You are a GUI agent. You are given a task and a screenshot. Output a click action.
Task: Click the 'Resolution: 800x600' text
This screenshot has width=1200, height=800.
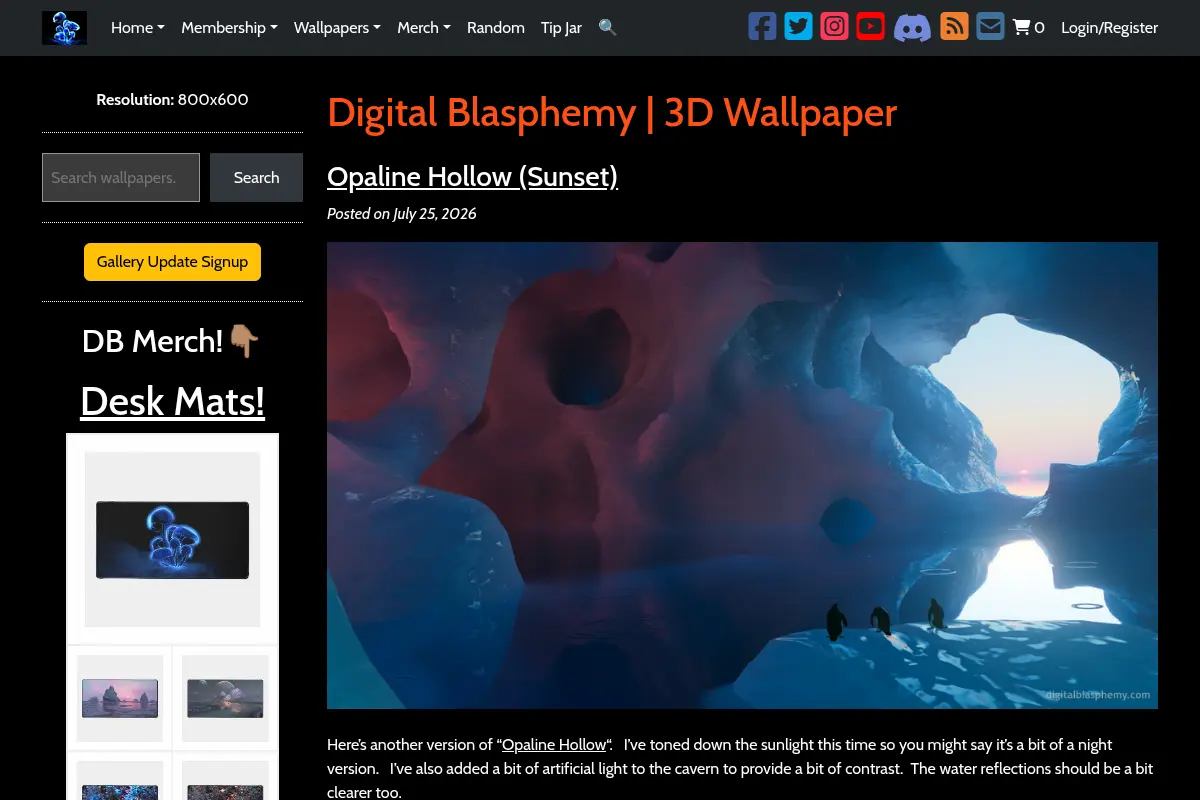[x=172, y=100]
